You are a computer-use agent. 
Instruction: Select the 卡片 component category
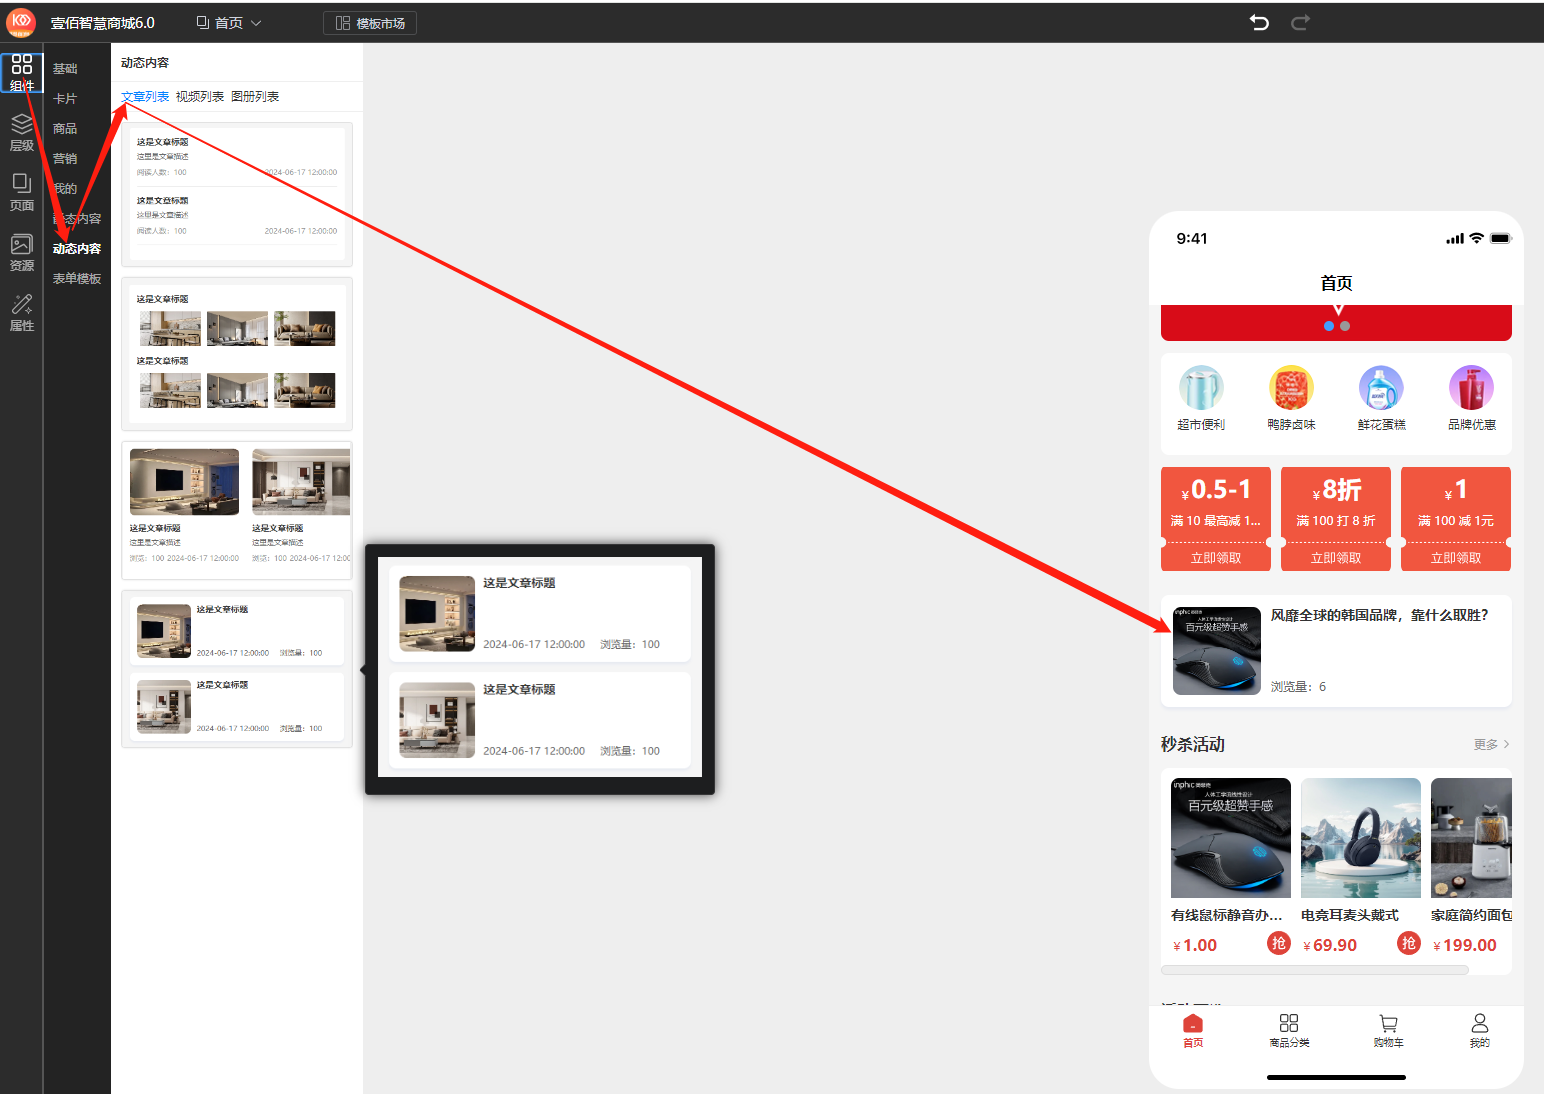(65, 99)
